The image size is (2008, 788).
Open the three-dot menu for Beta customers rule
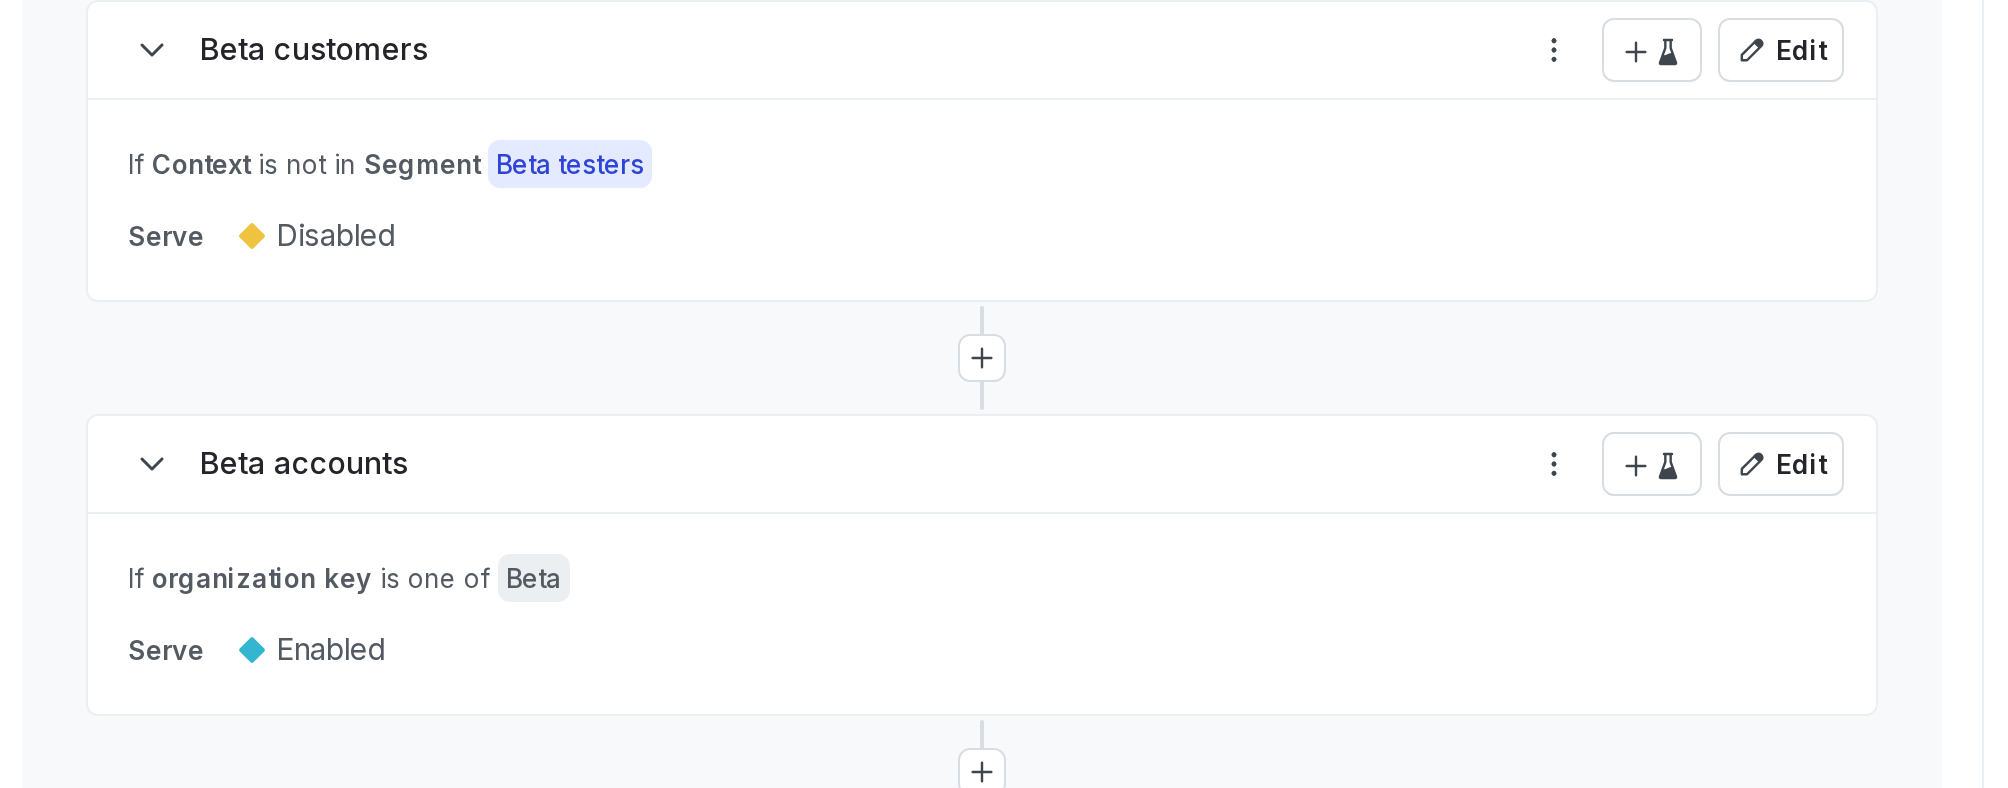point(1553,50)
